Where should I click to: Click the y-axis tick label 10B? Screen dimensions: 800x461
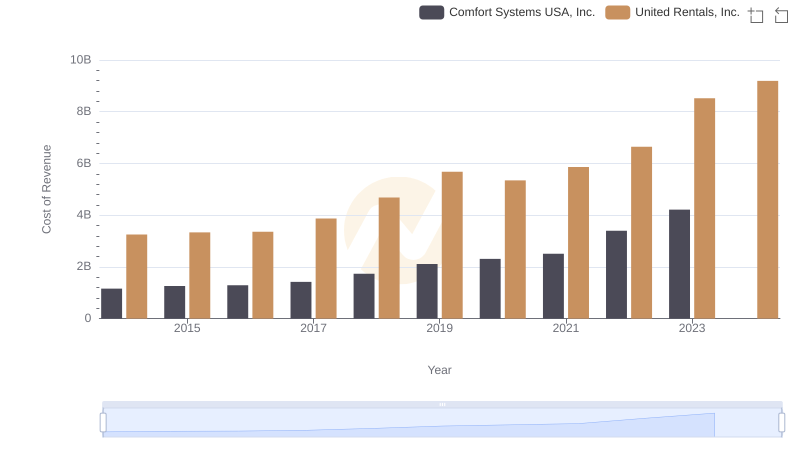coord(81,60)
